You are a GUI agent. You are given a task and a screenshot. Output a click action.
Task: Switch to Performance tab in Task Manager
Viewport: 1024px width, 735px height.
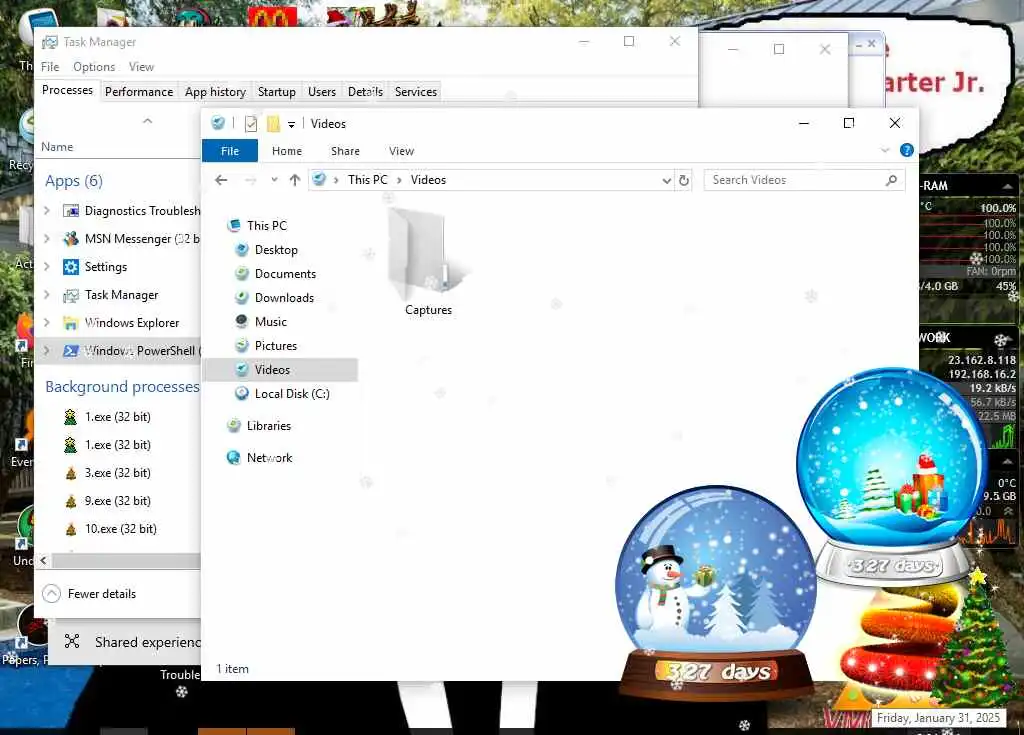[x=138, y=91]
